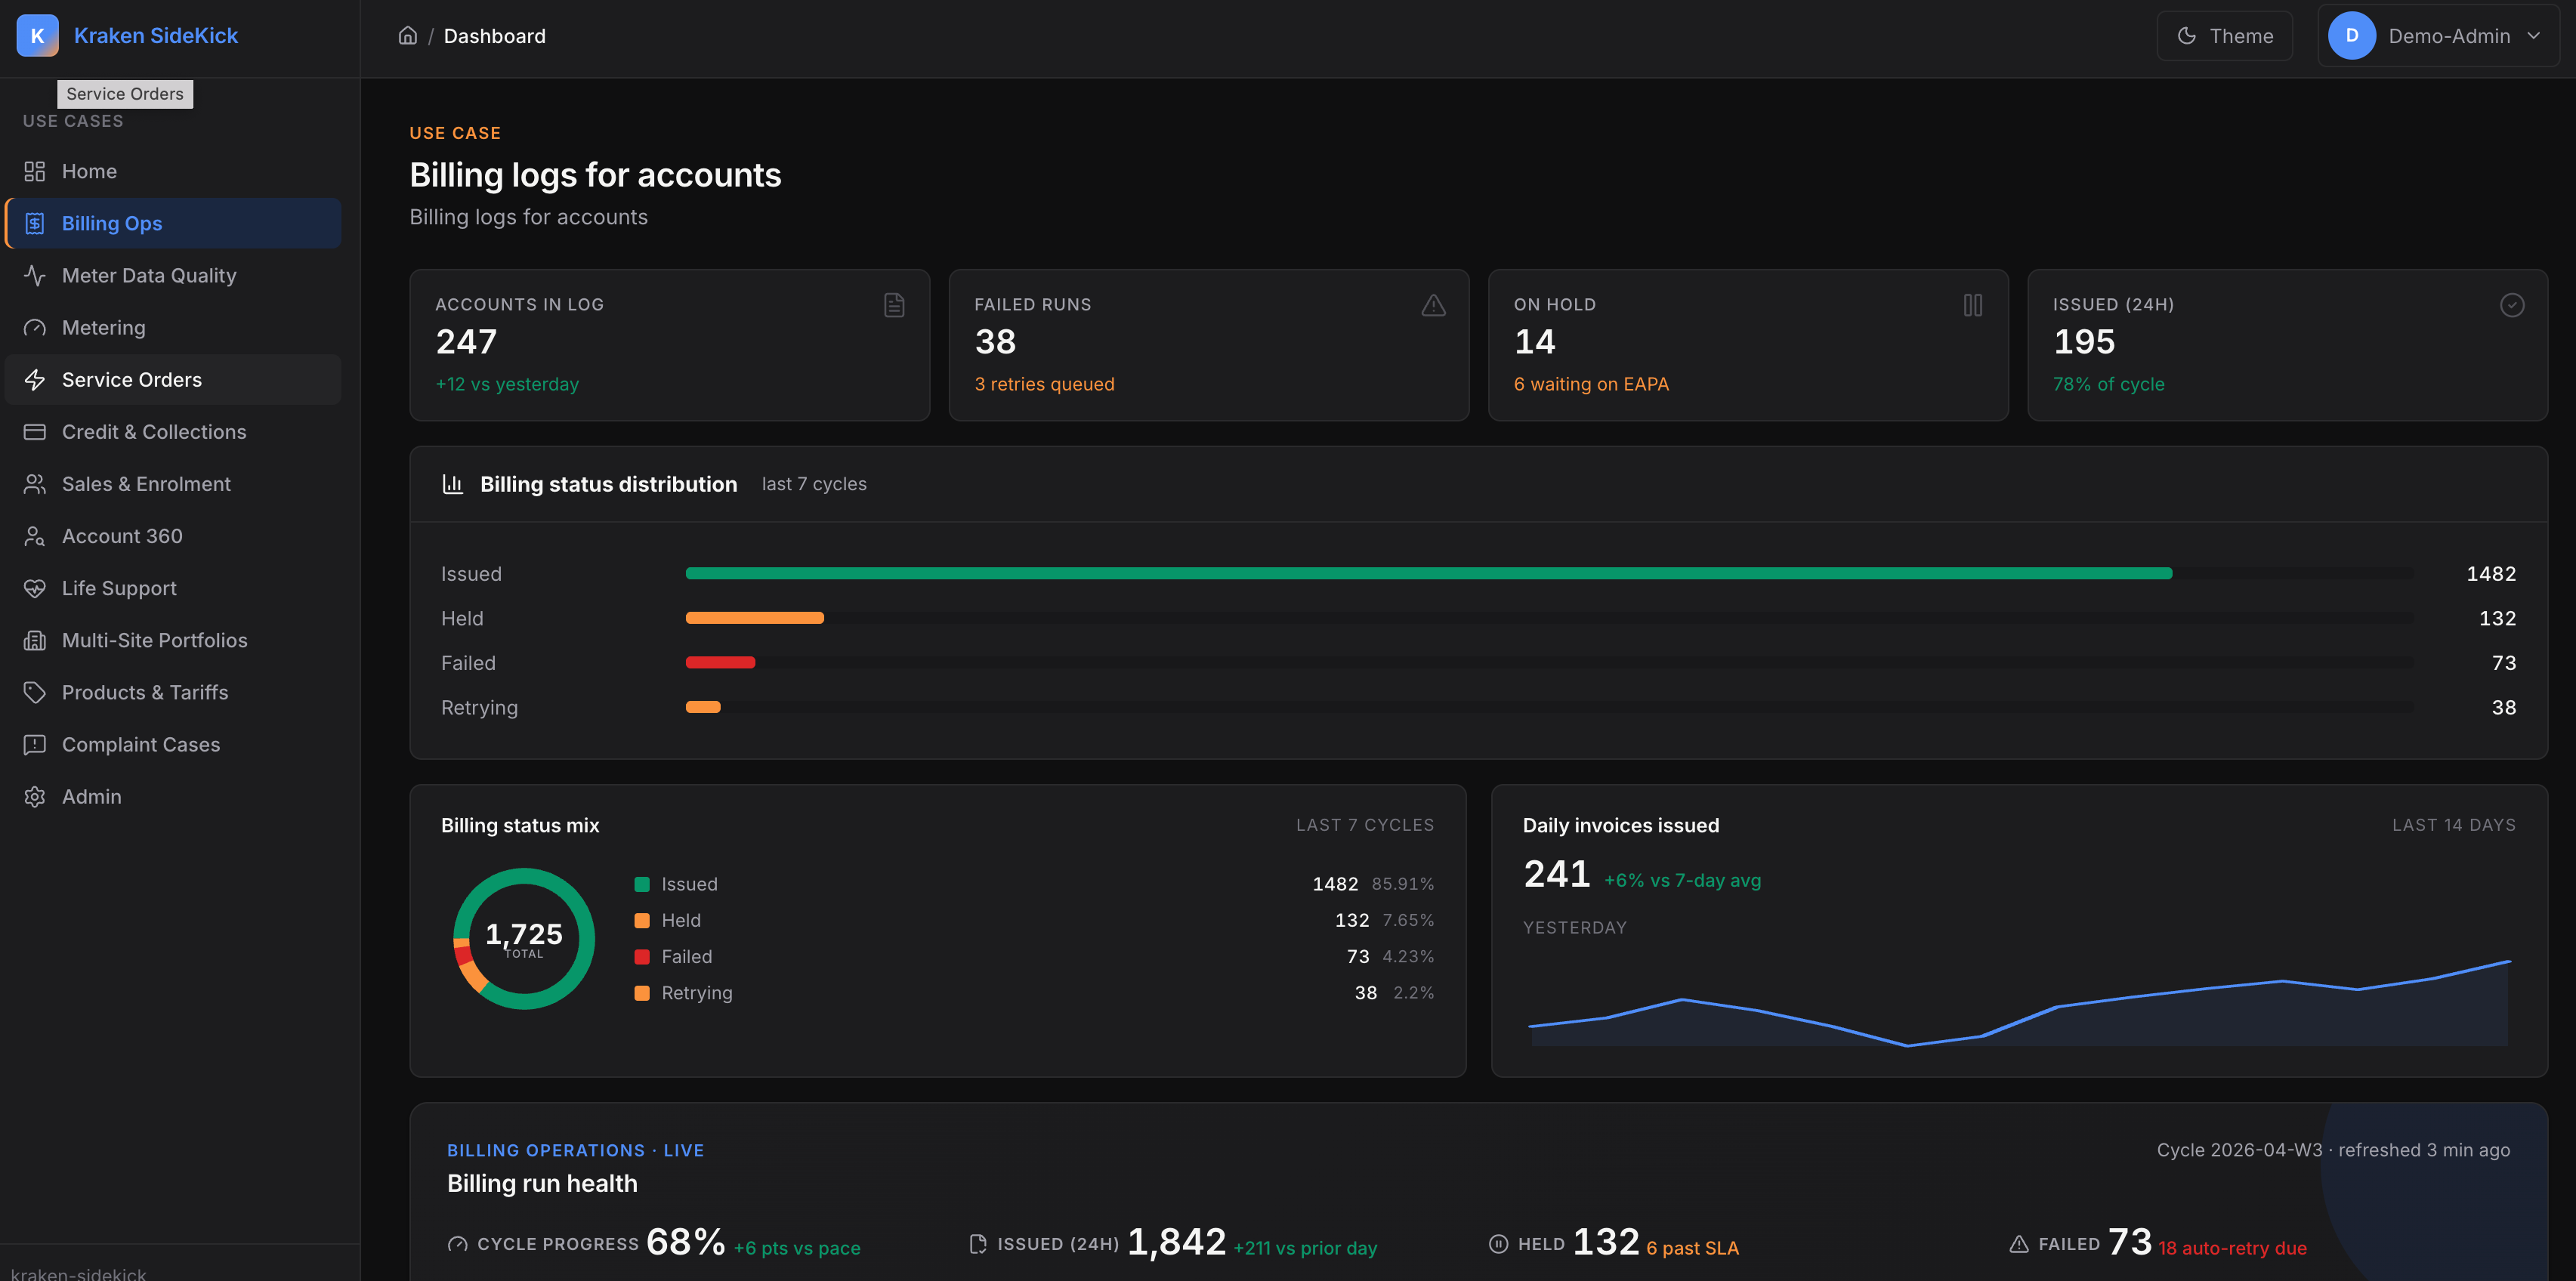This screenshot has height=1281, width=2576.
Task: Click the Accounts in Log value 247
Action: [466, 342]
